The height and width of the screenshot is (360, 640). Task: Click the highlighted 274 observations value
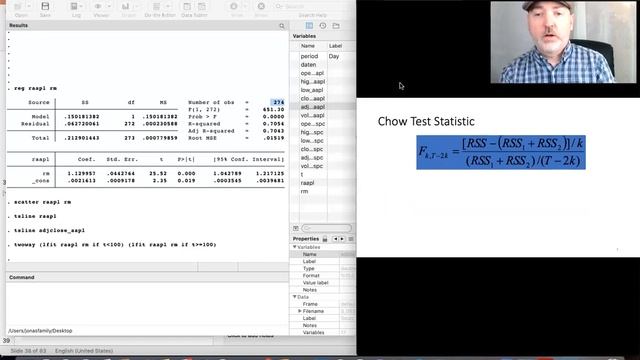click(x=278, y=102)
